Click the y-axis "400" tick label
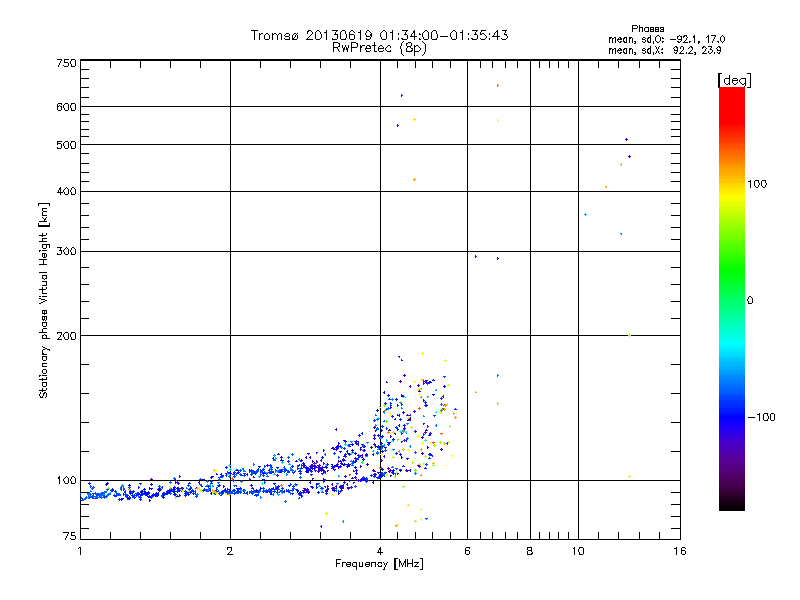The image size is (800, 600). pyautogui.click(x=66, y=191)
